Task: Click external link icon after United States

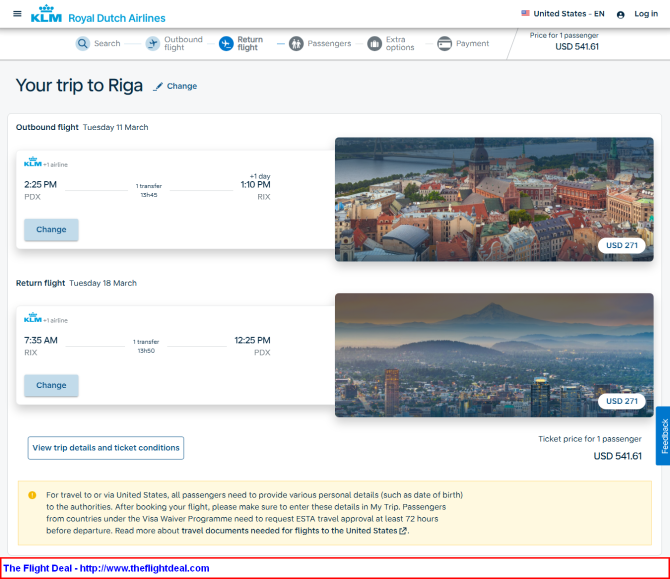Action: pos(403,531)
